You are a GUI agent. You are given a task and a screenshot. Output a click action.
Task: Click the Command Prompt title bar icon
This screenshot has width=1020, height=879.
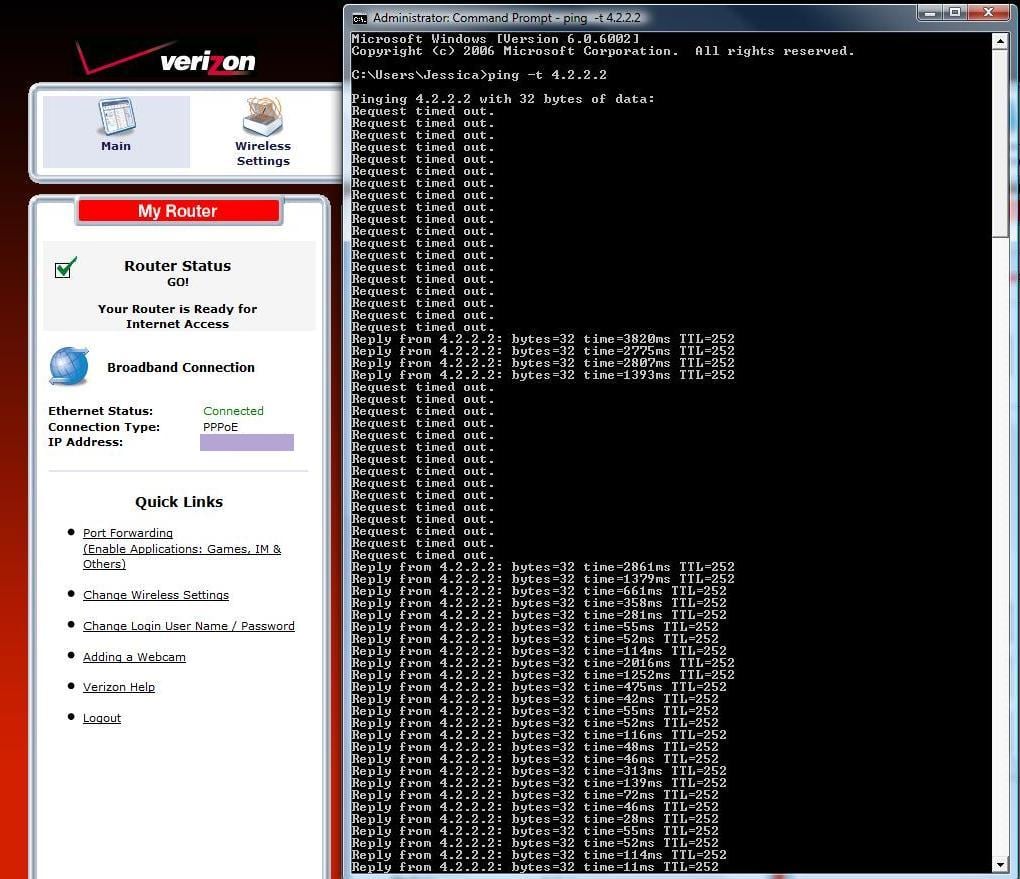click(x=359, y=18)
